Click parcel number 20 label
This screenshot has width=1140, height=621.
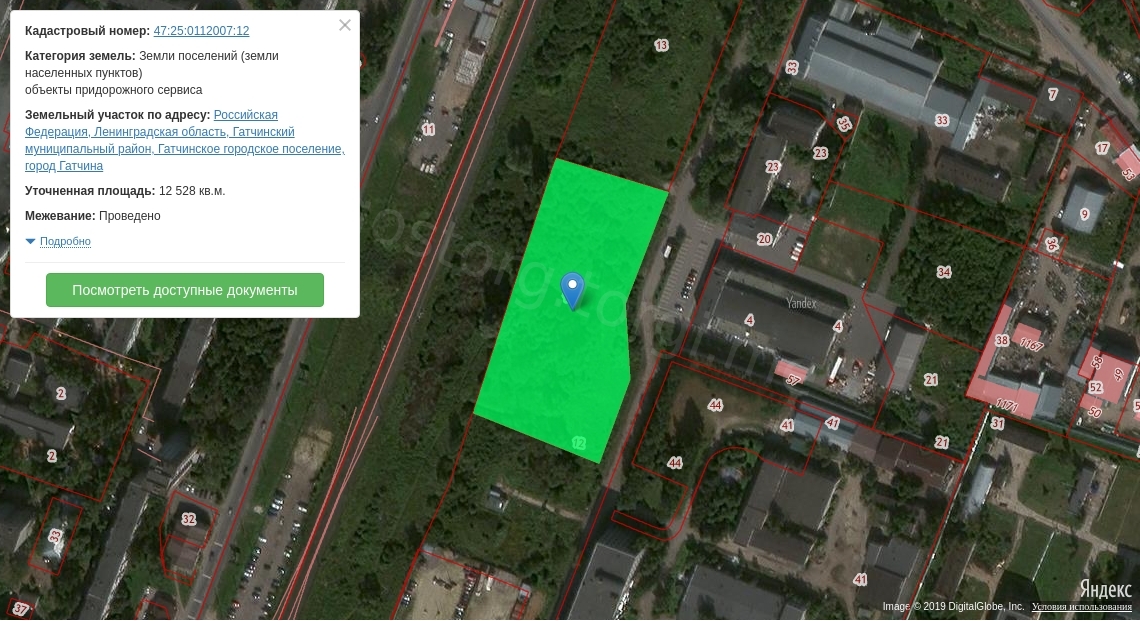coord(765,239)
